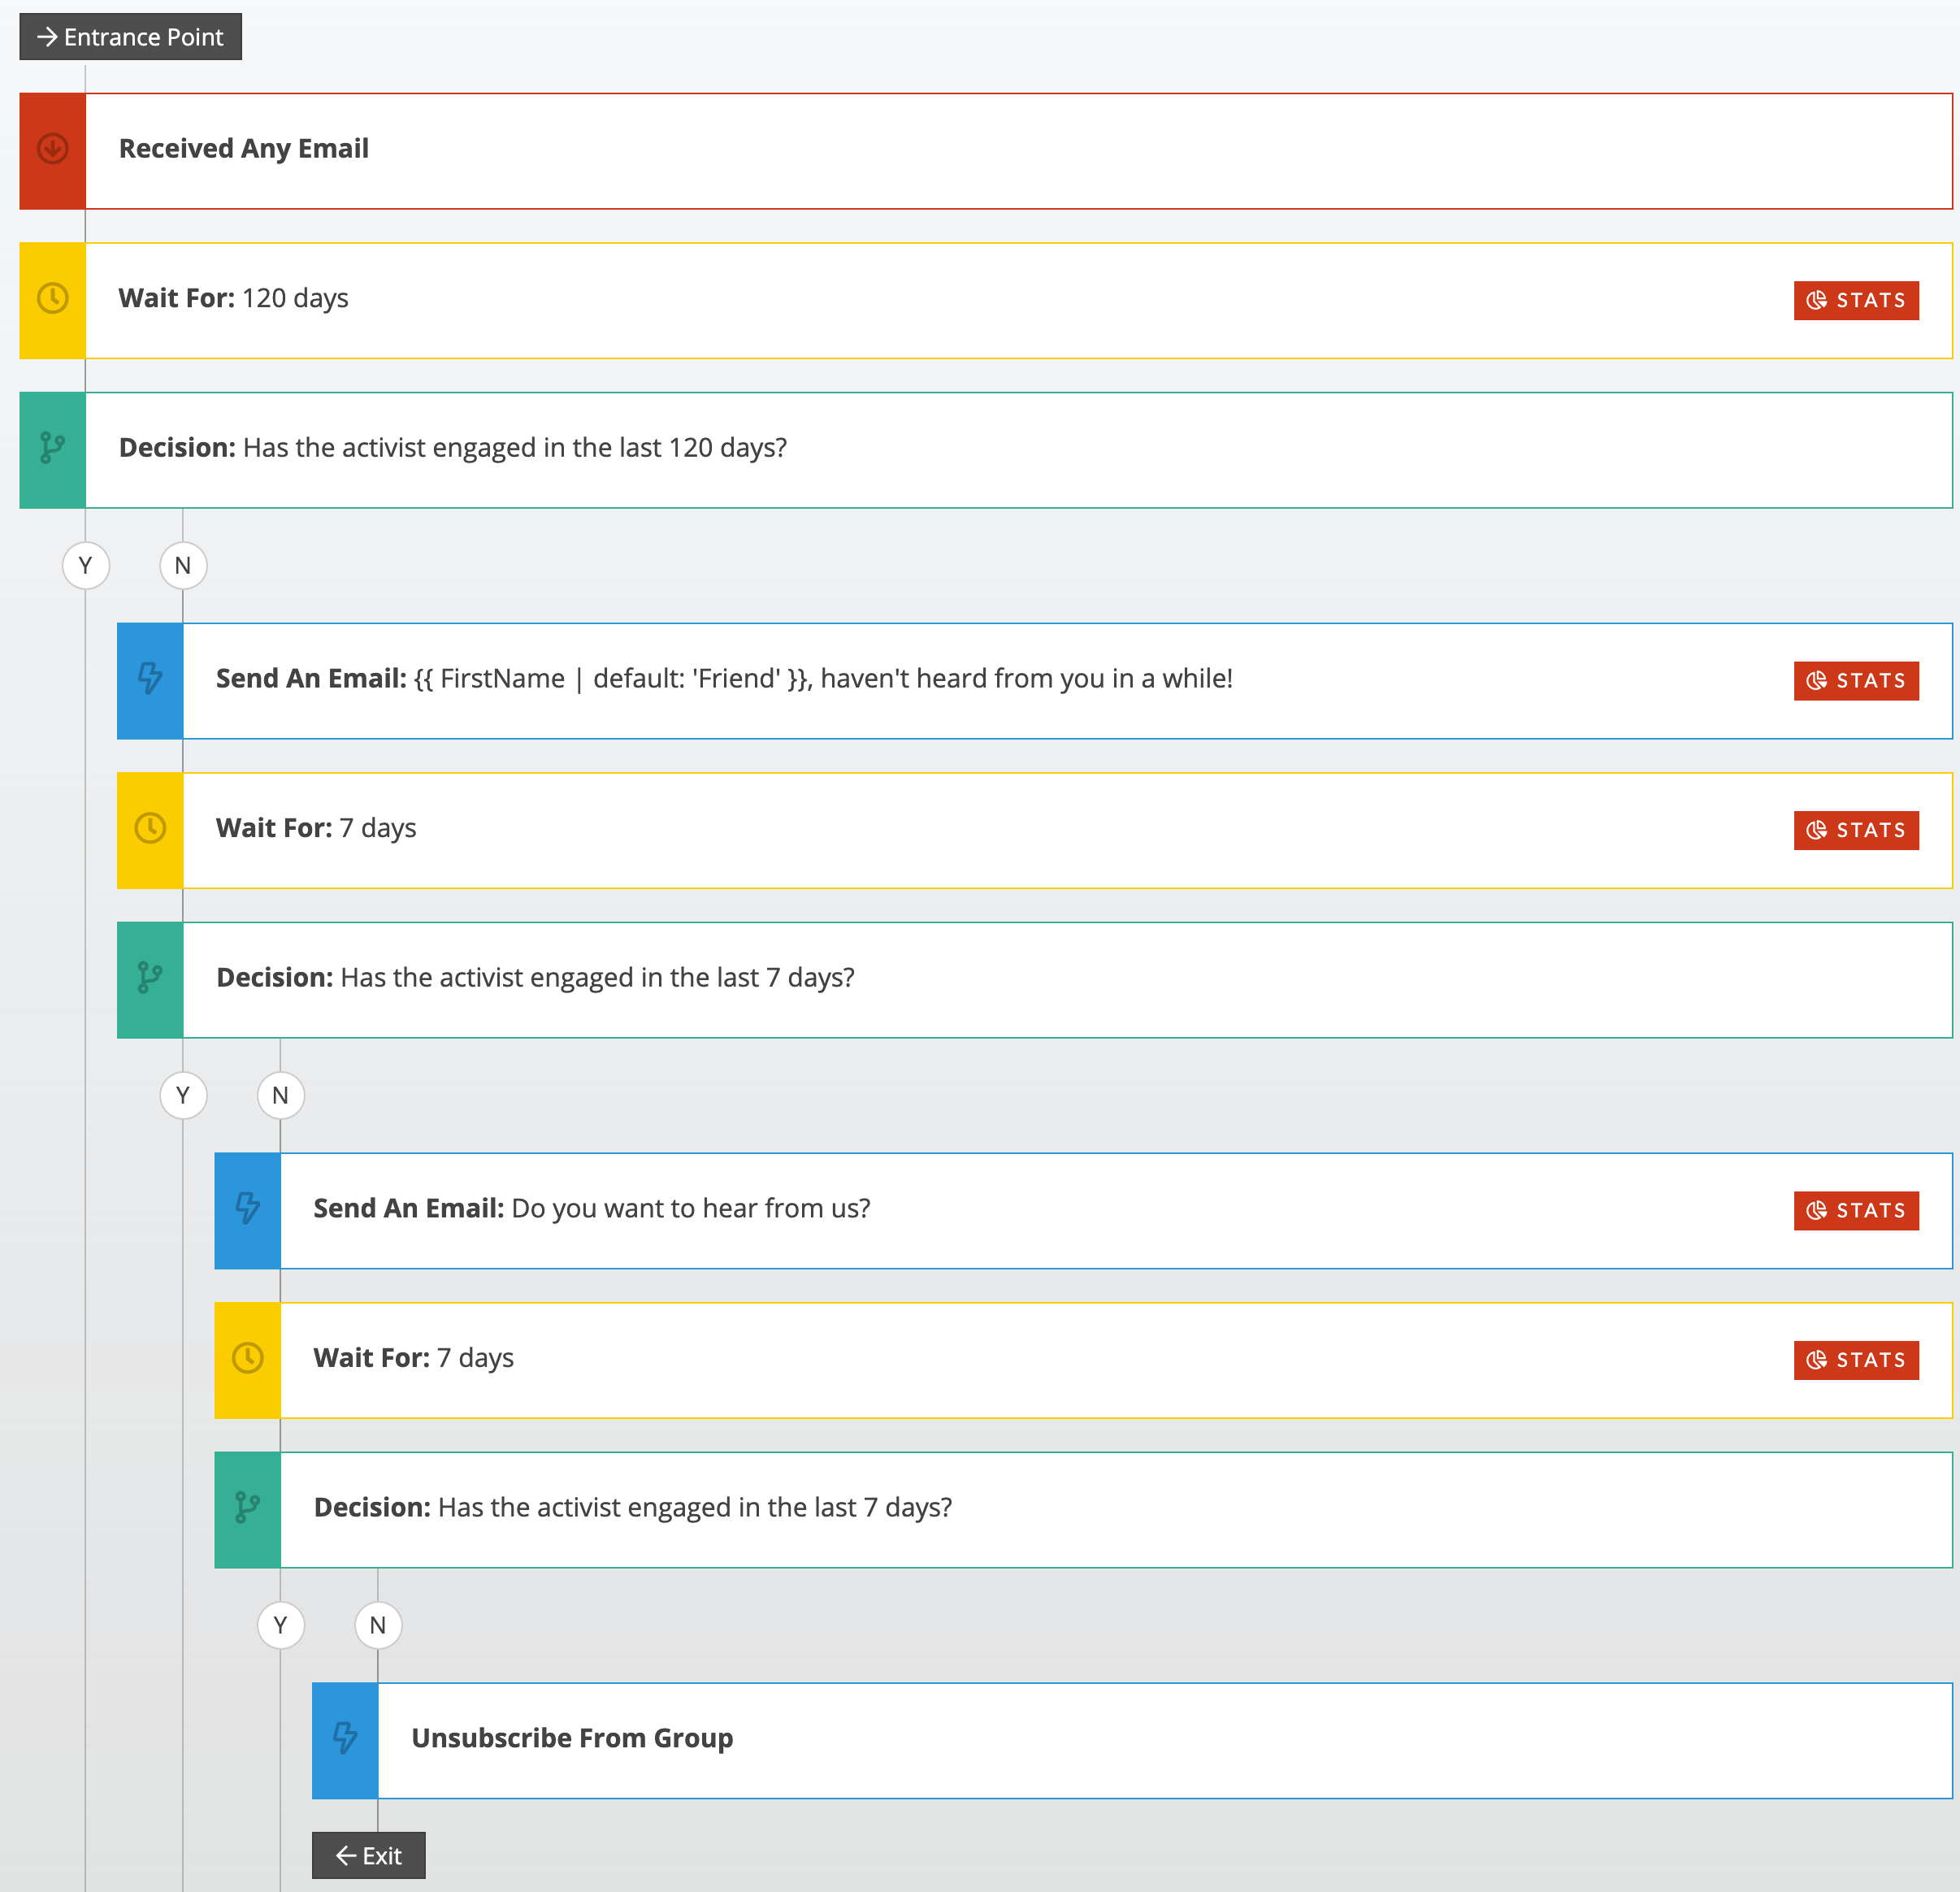Open STATS for the first 7 days wait
This screenshot has width=1960, height=1892.
[1856, 830]
